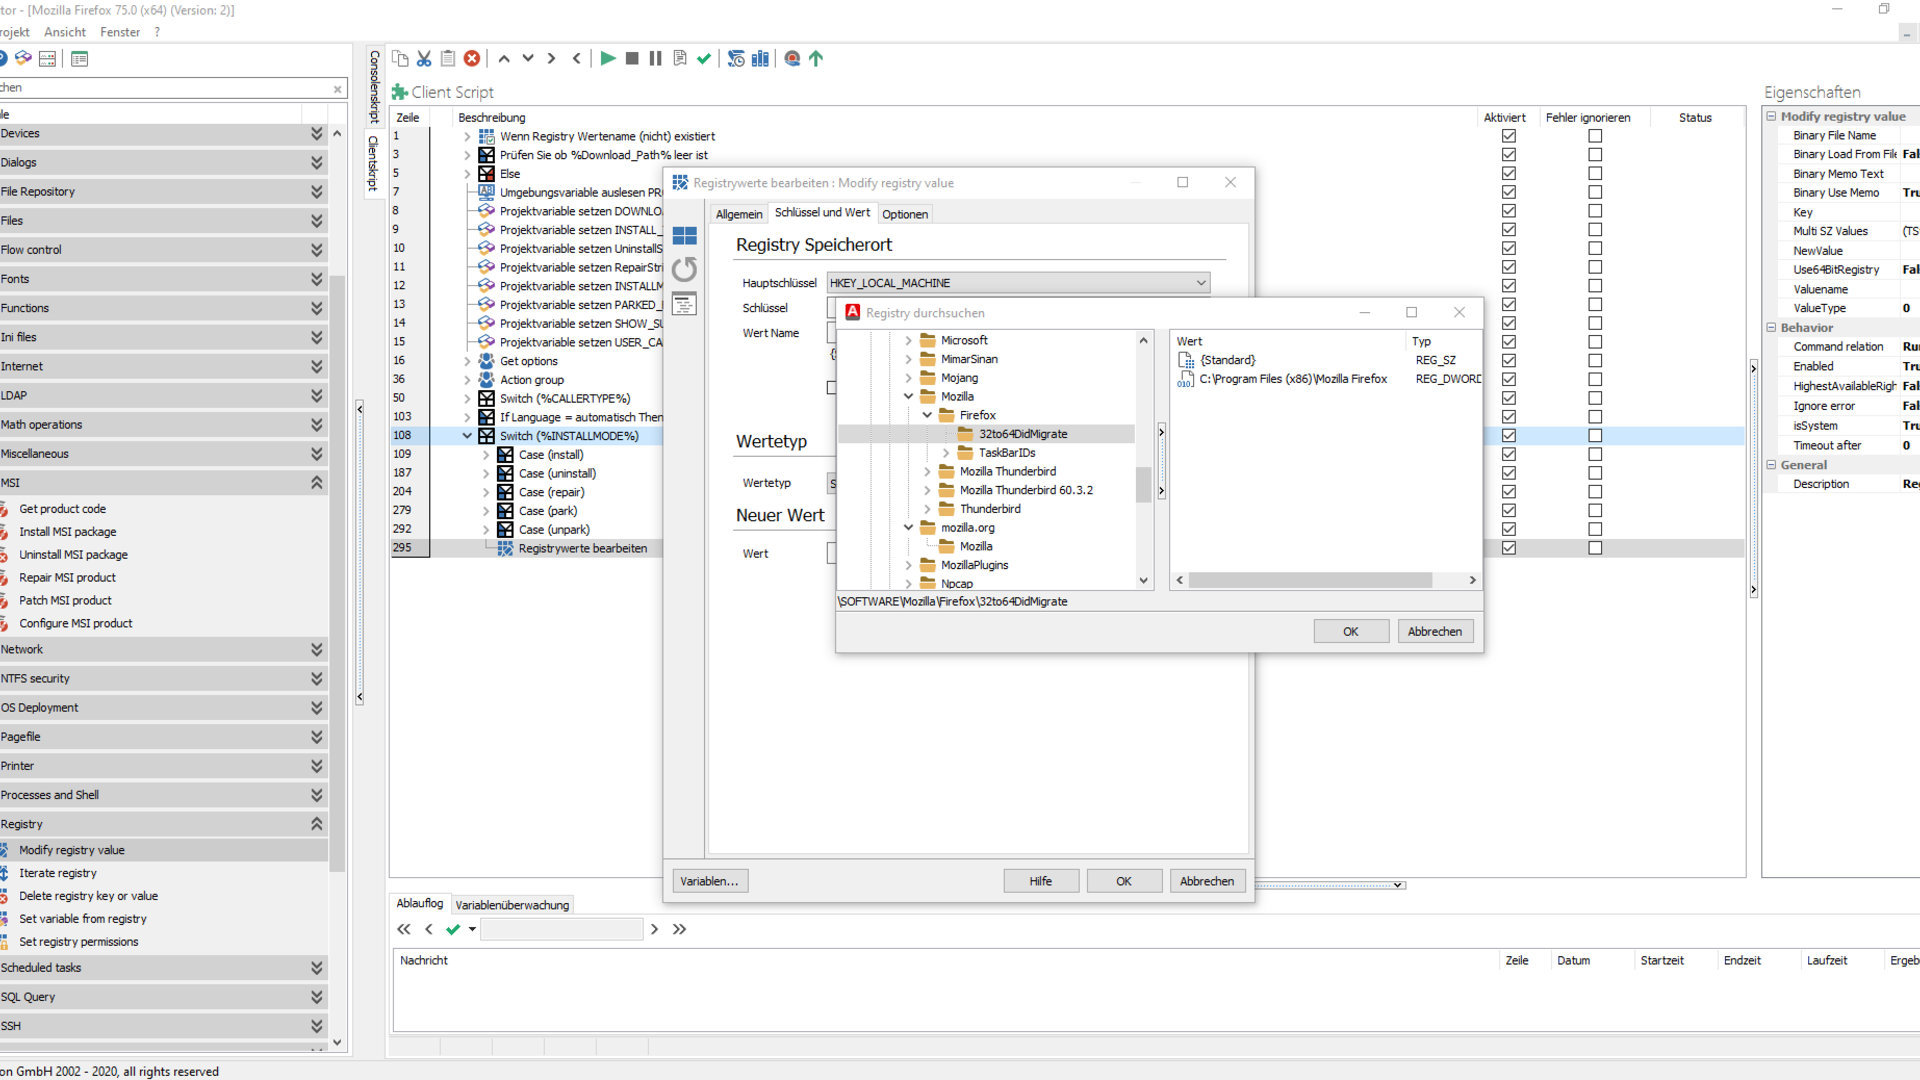This screenshot has height=1080, width=1920.
Task: Click the record icon held by hand
Action: tap(792, 59)
